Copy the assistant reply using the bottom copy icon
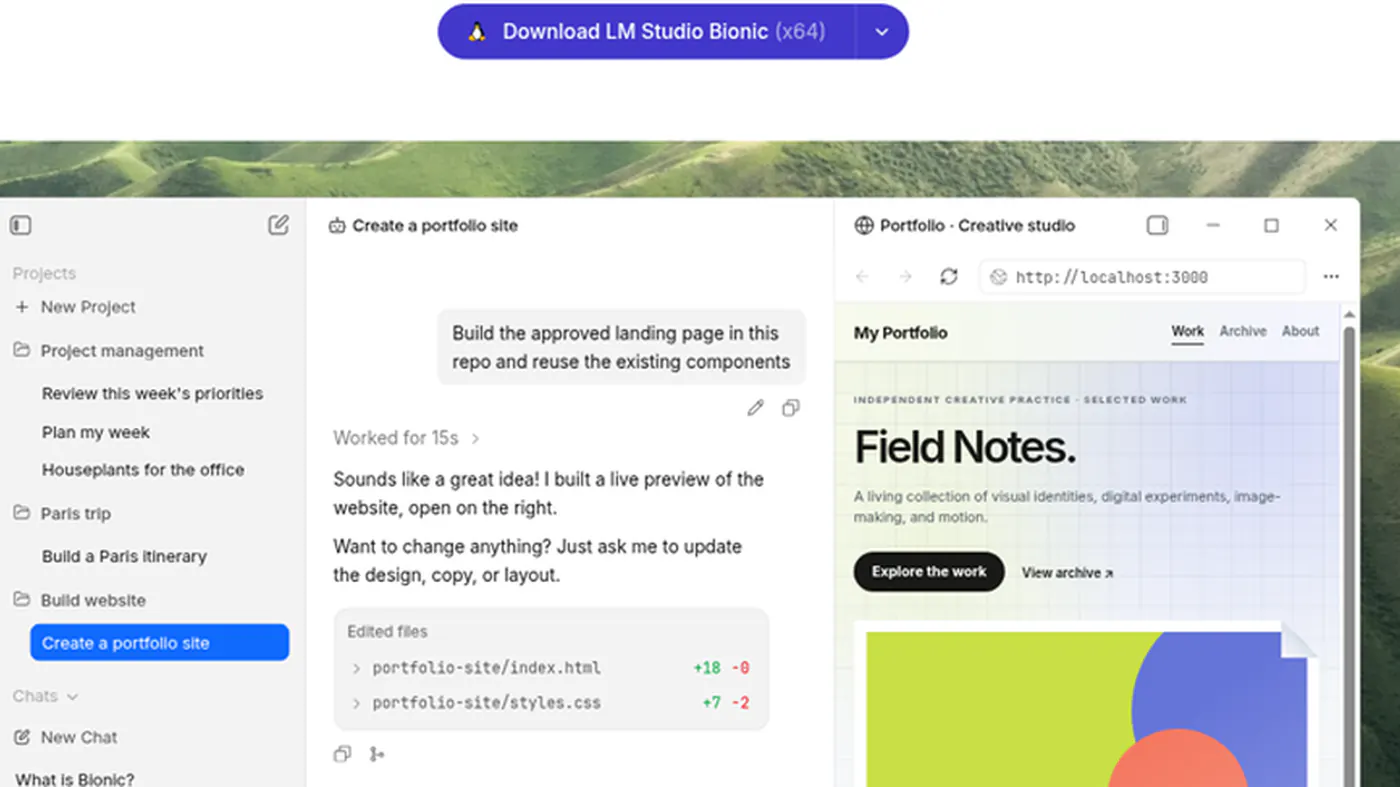Viewport: 1400px width, 787px height. (x=342, y=754)
